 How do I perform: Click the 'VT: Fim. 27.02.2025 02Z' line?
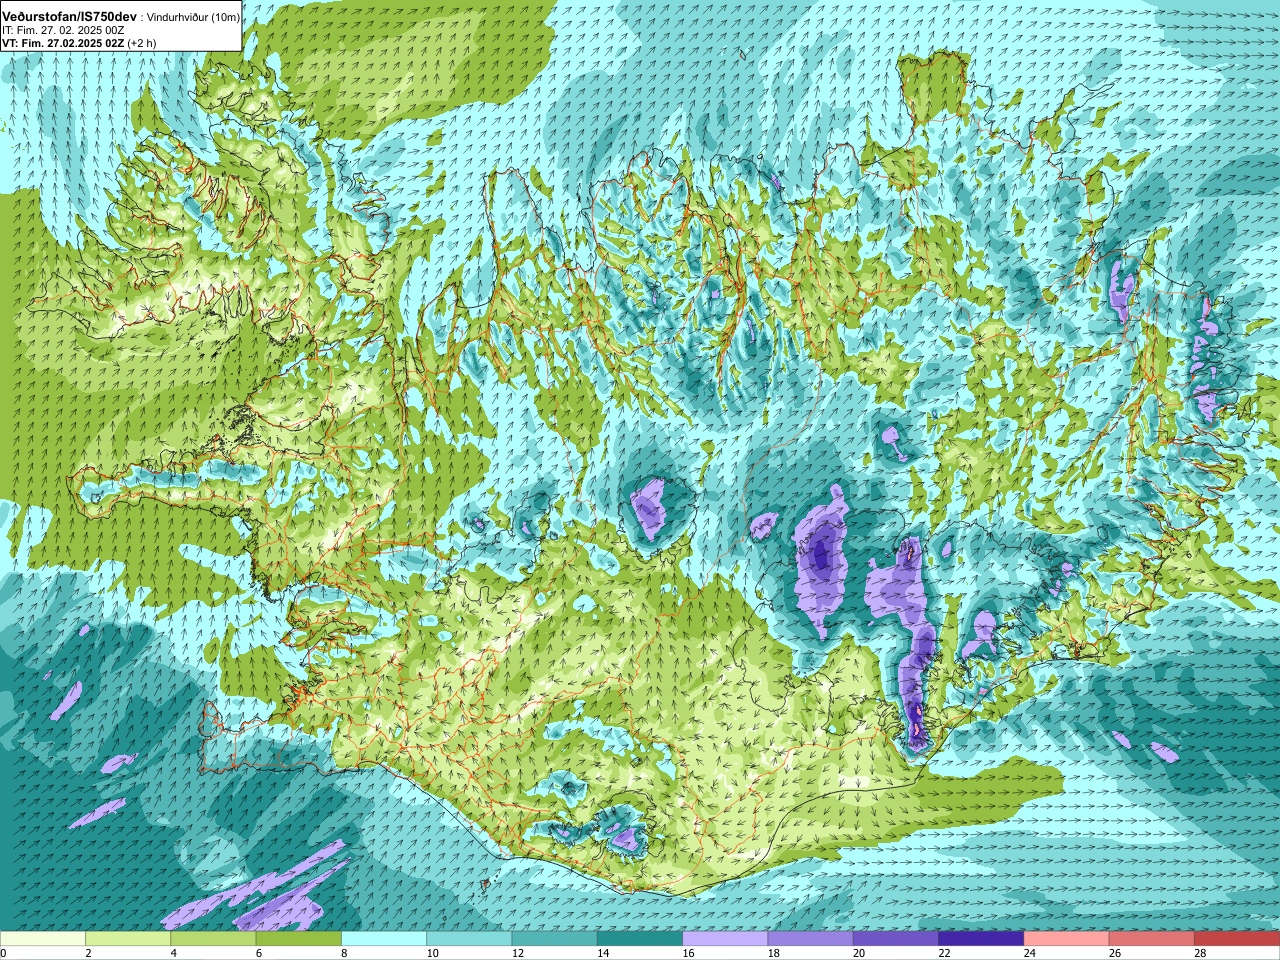[64, 44]
